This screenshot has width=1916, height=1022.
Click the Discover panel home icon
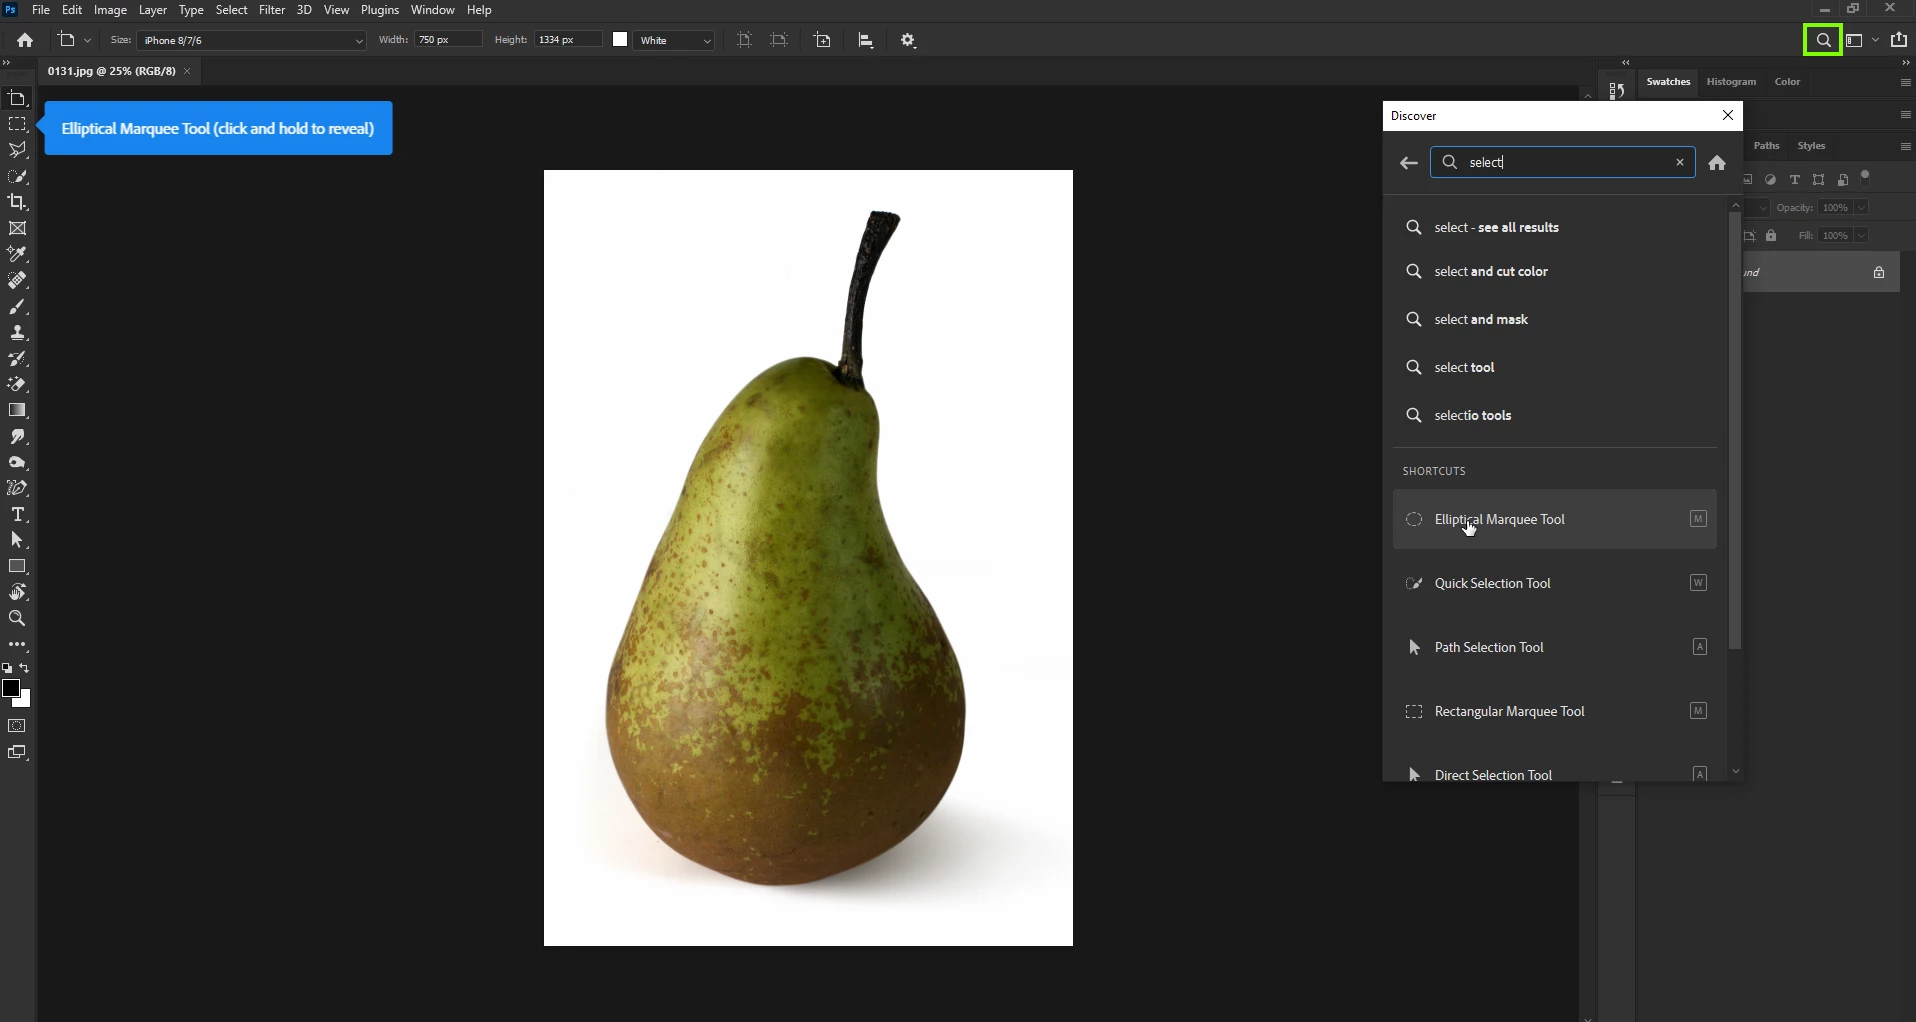1717,164
